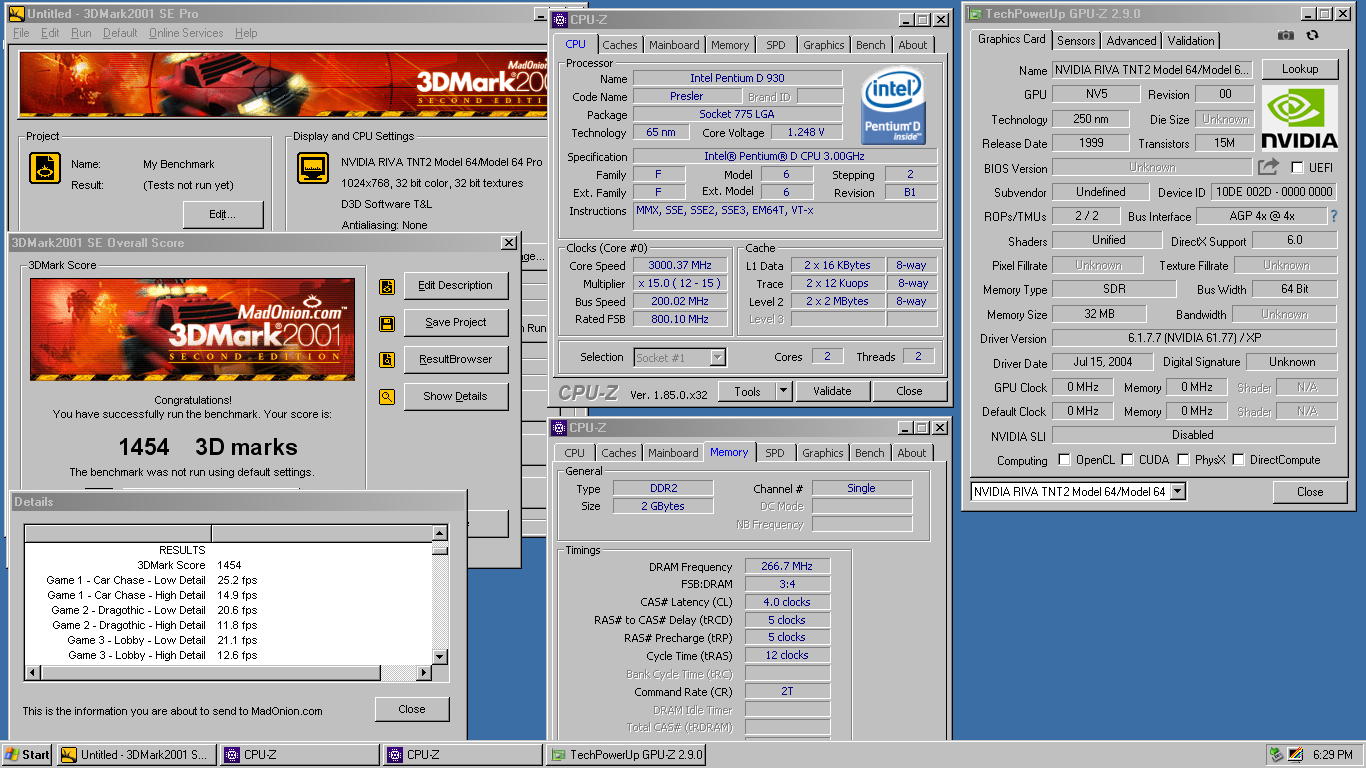Click the Details list vertical scrollbar up arrow
The image size is (1366, 768).
click(440, 533)
